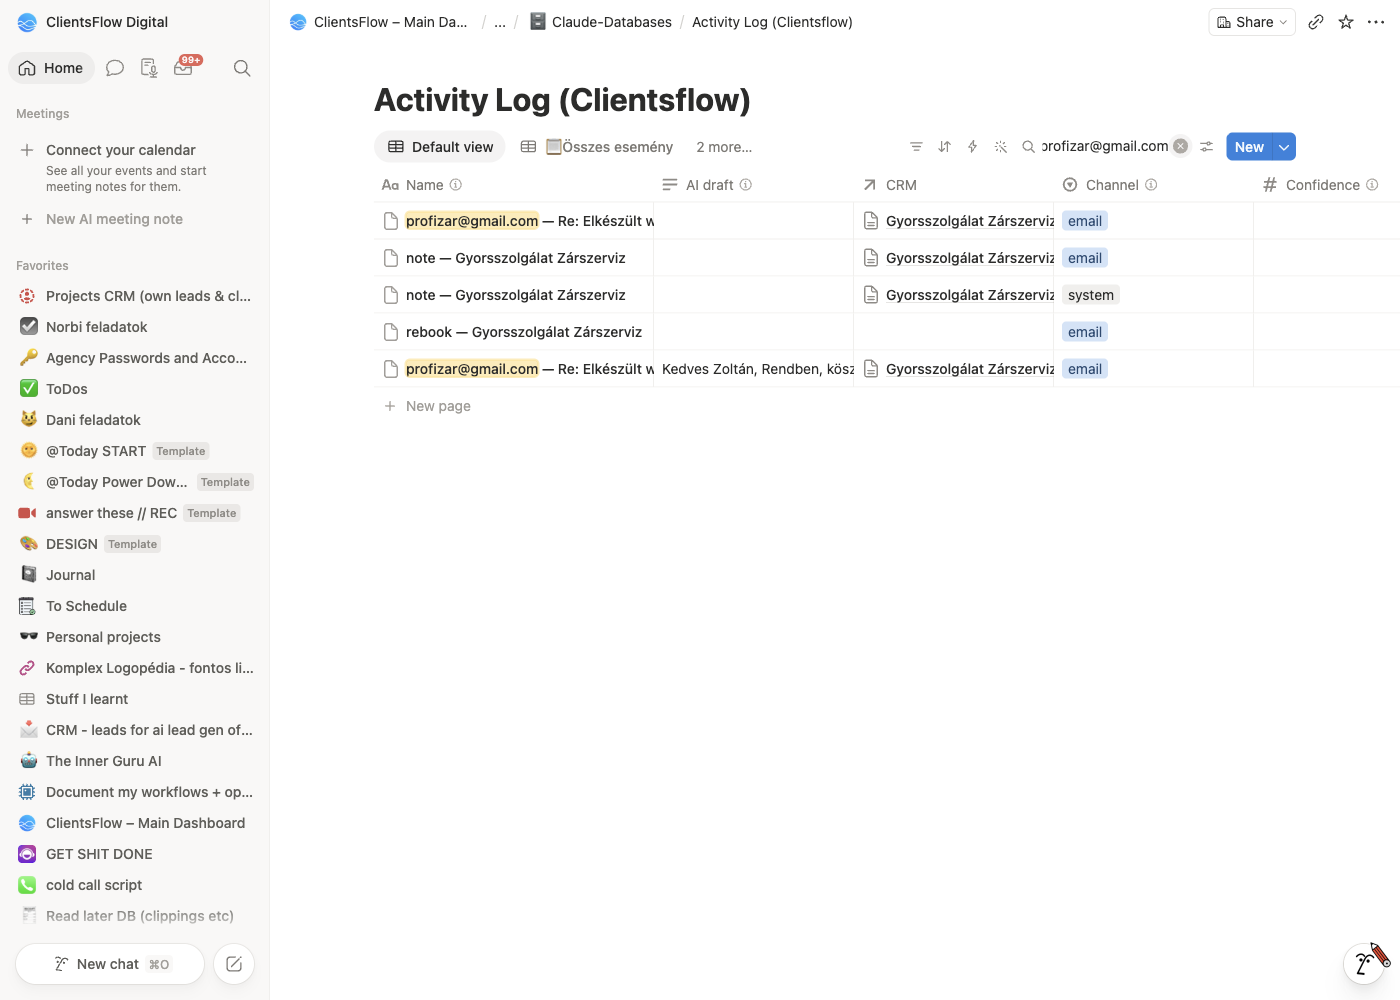Open the database sort icon

click(x=944, y=147)
